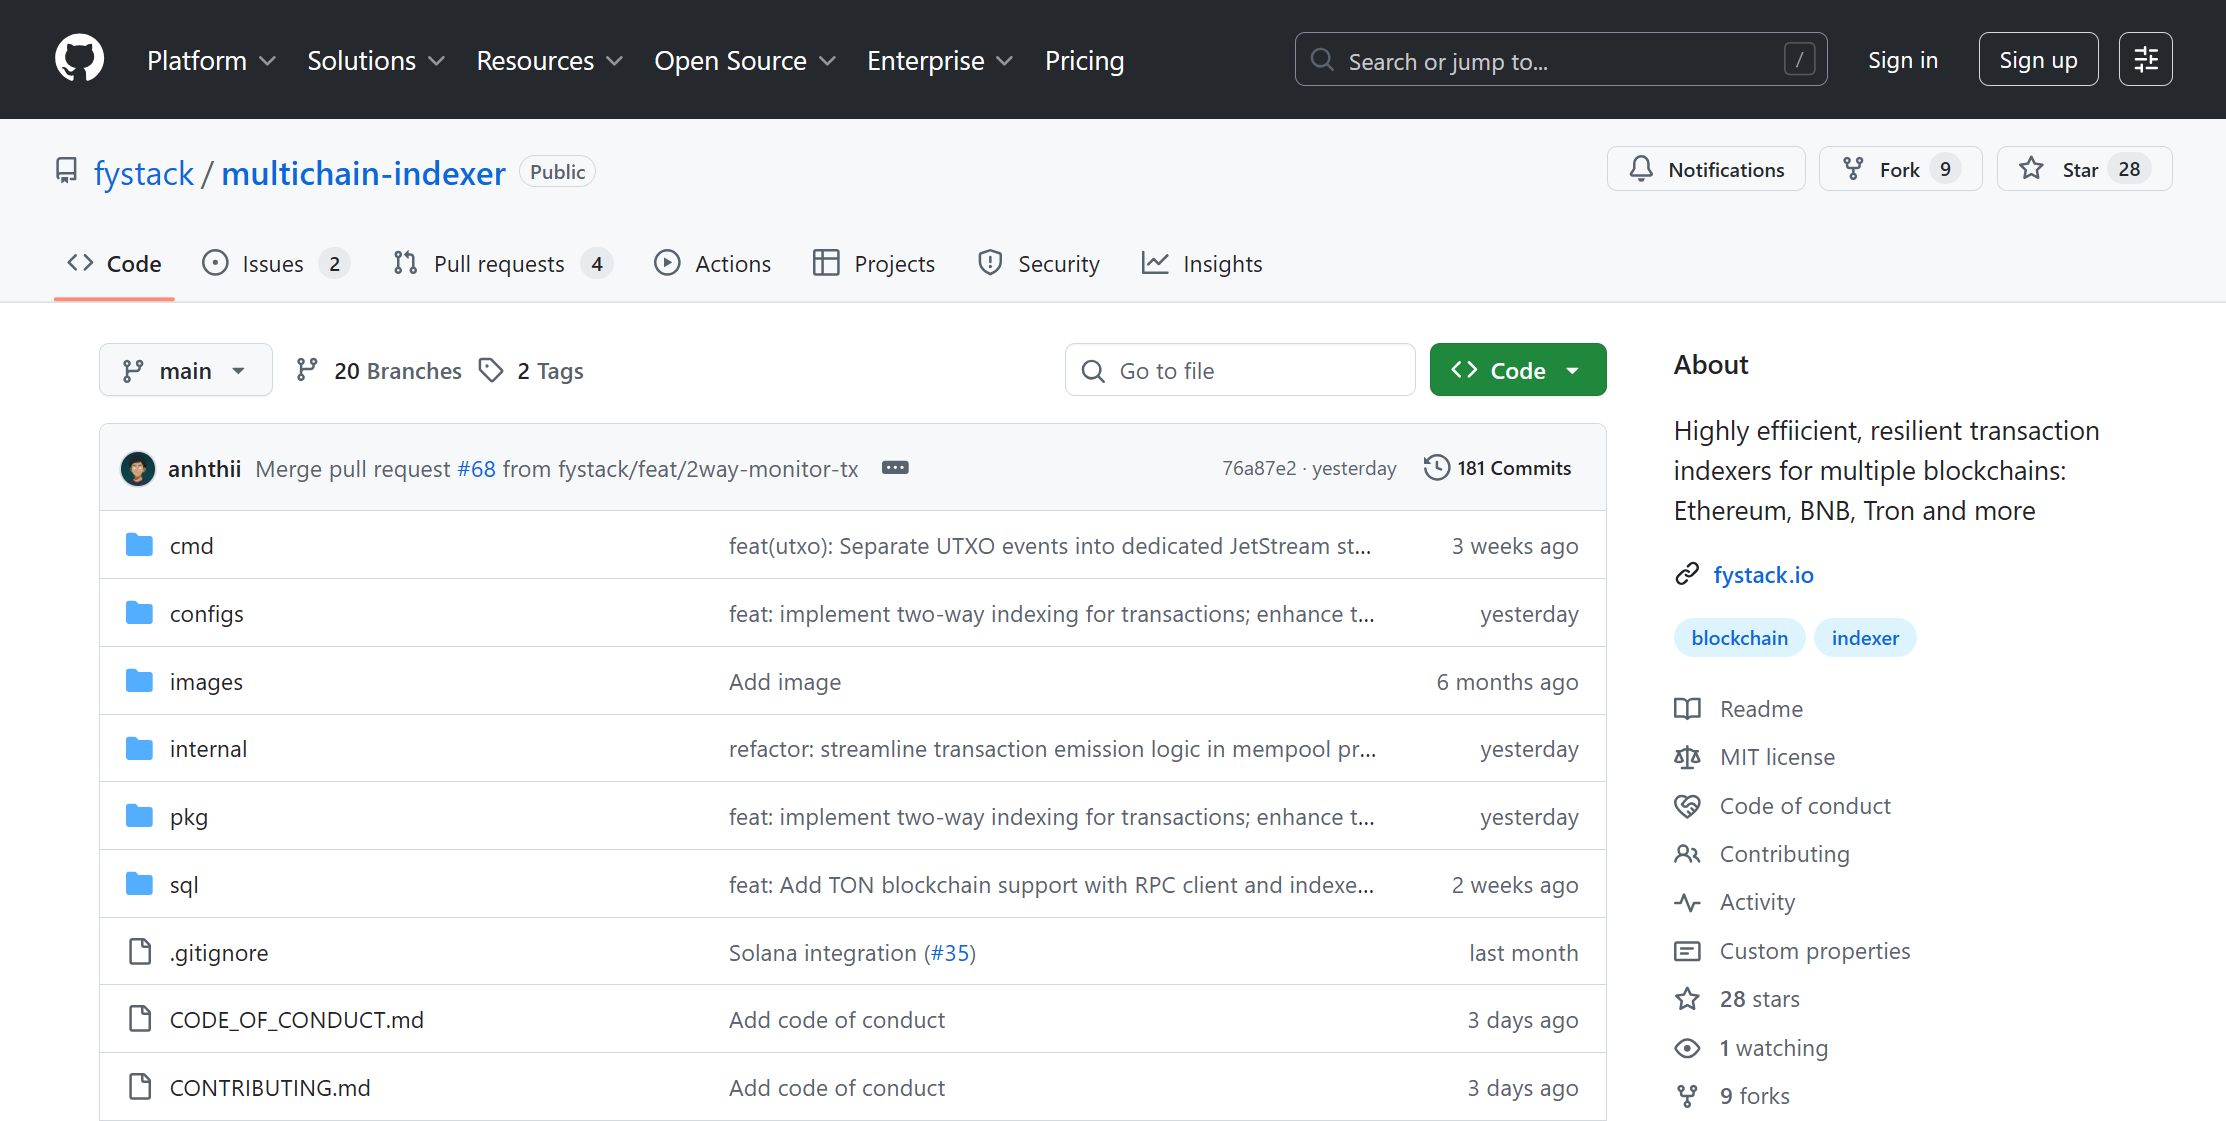Expand the green Code dropdown

click(1517, 371)
